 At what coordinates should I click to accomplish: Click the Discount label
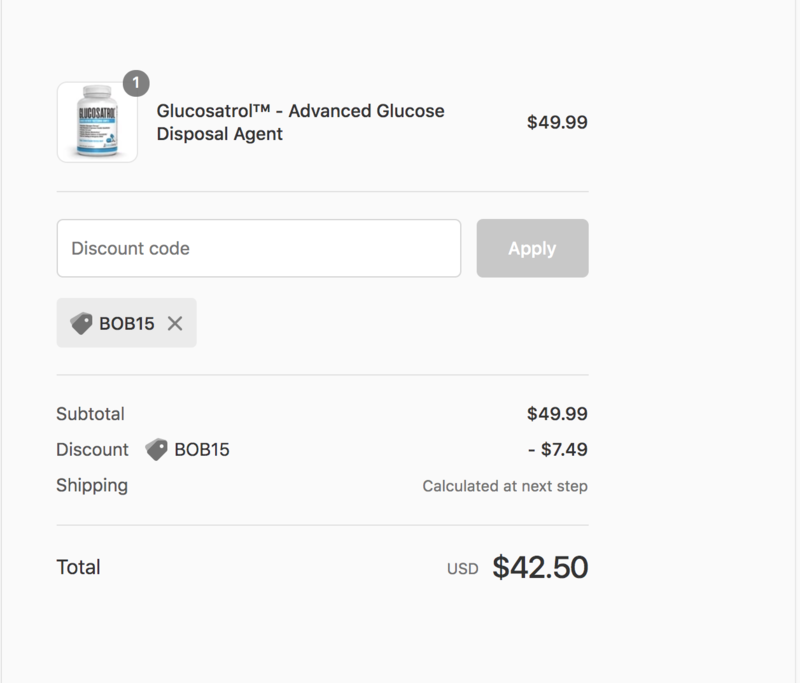(x=92, y=449)
